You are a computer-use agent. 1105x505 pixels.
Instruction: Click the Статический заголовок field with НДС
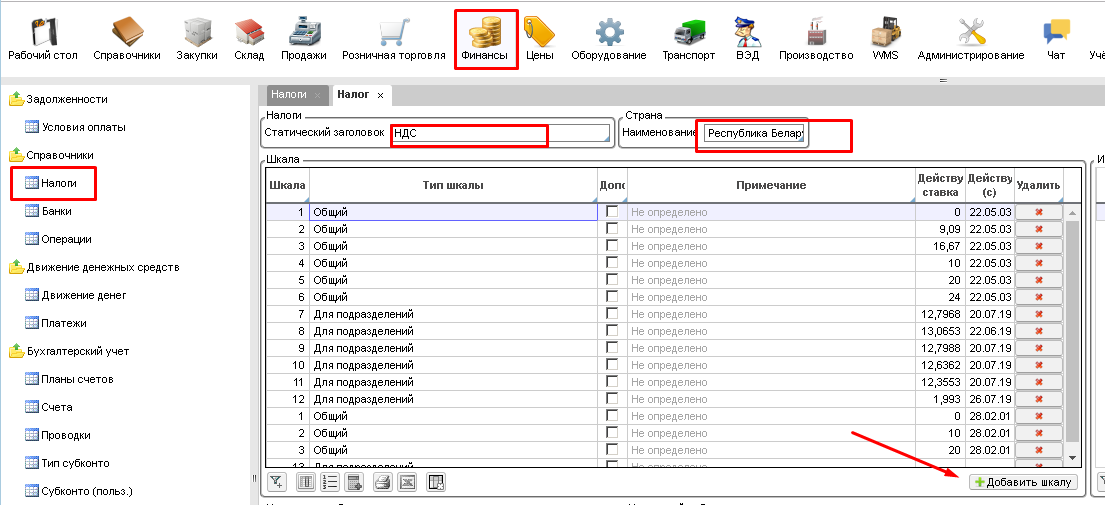[500, 133]
